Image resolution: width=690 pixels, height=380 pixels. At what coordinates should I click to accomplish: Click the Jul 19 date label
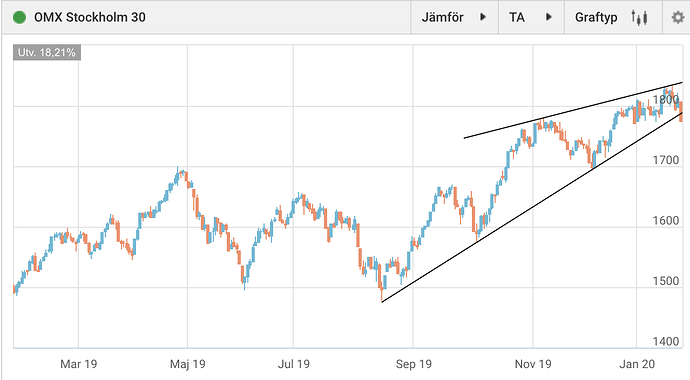(x=294, y=364)
